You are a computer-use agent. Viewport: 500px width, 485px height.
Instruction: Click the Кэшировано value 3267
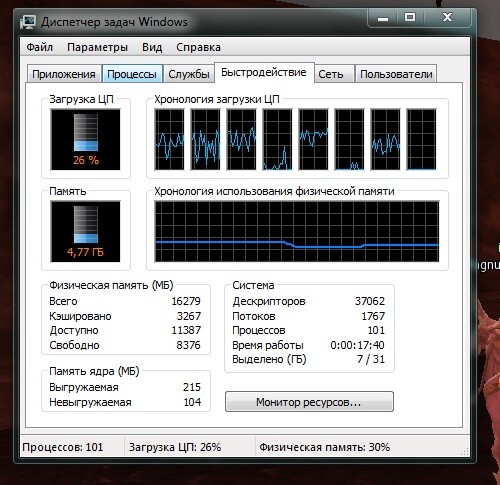(x=189, y=316)
